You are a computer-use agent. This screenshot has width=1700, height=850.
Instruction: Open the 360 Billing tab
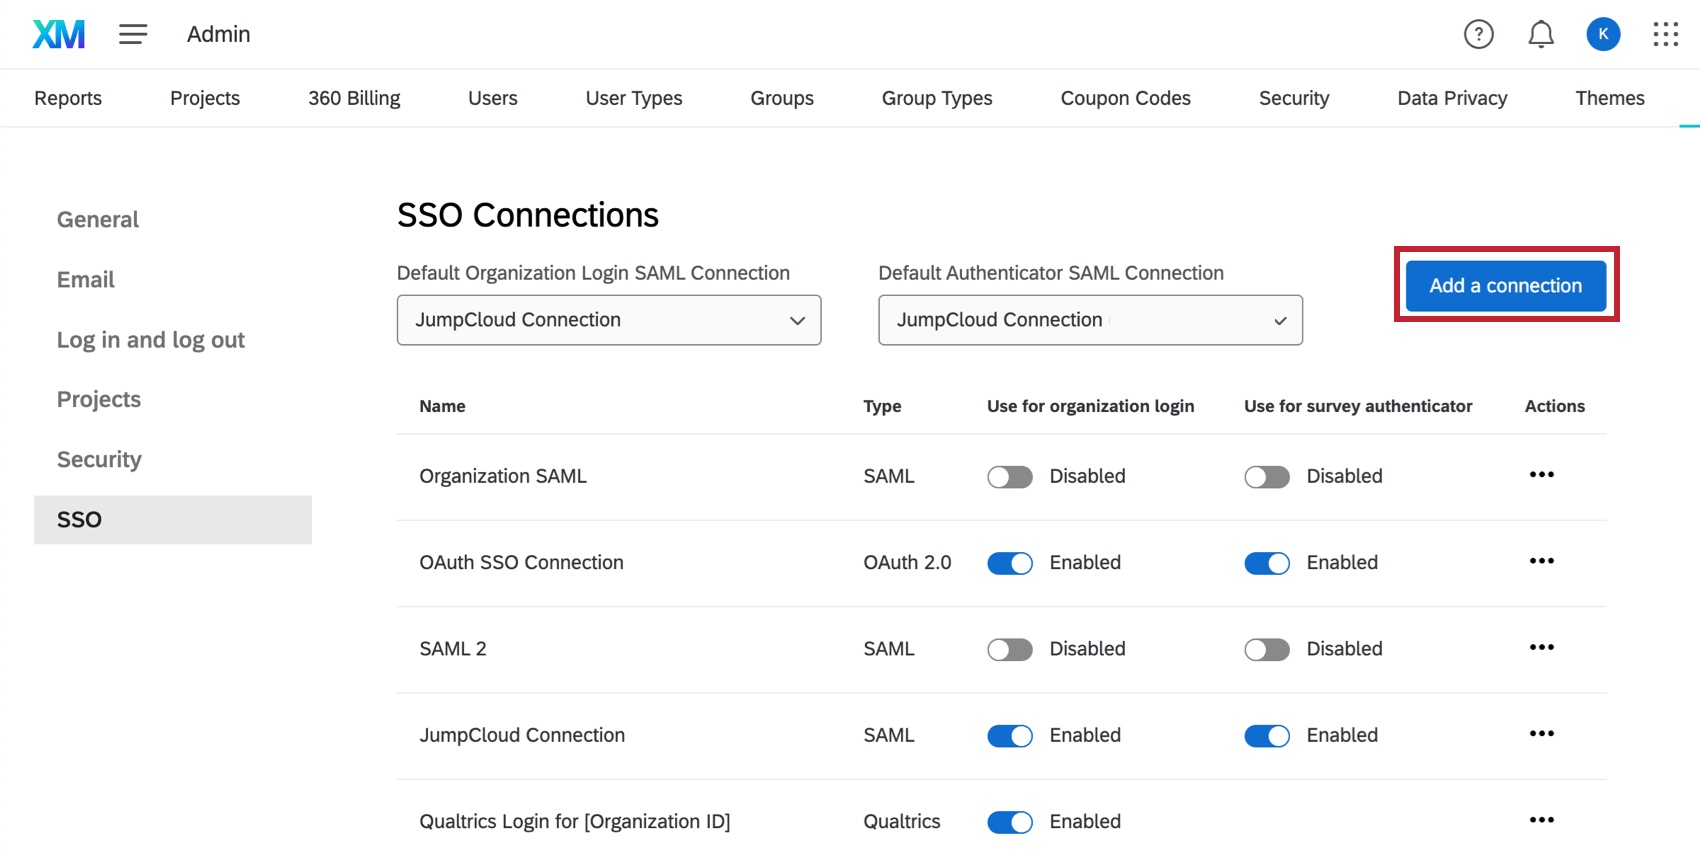[x=354, y=98]
